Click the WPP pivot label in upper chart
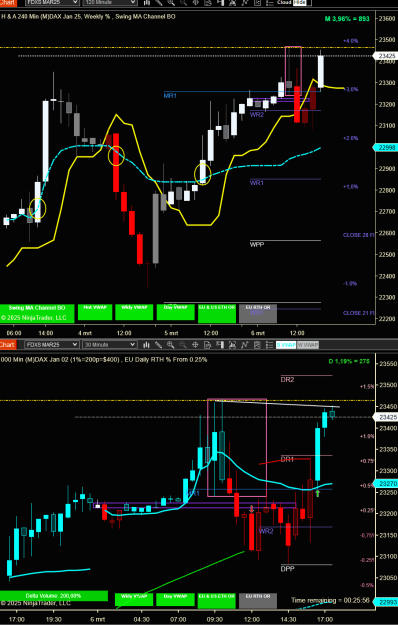The image size is (398, 625). (x=257, y=244)
